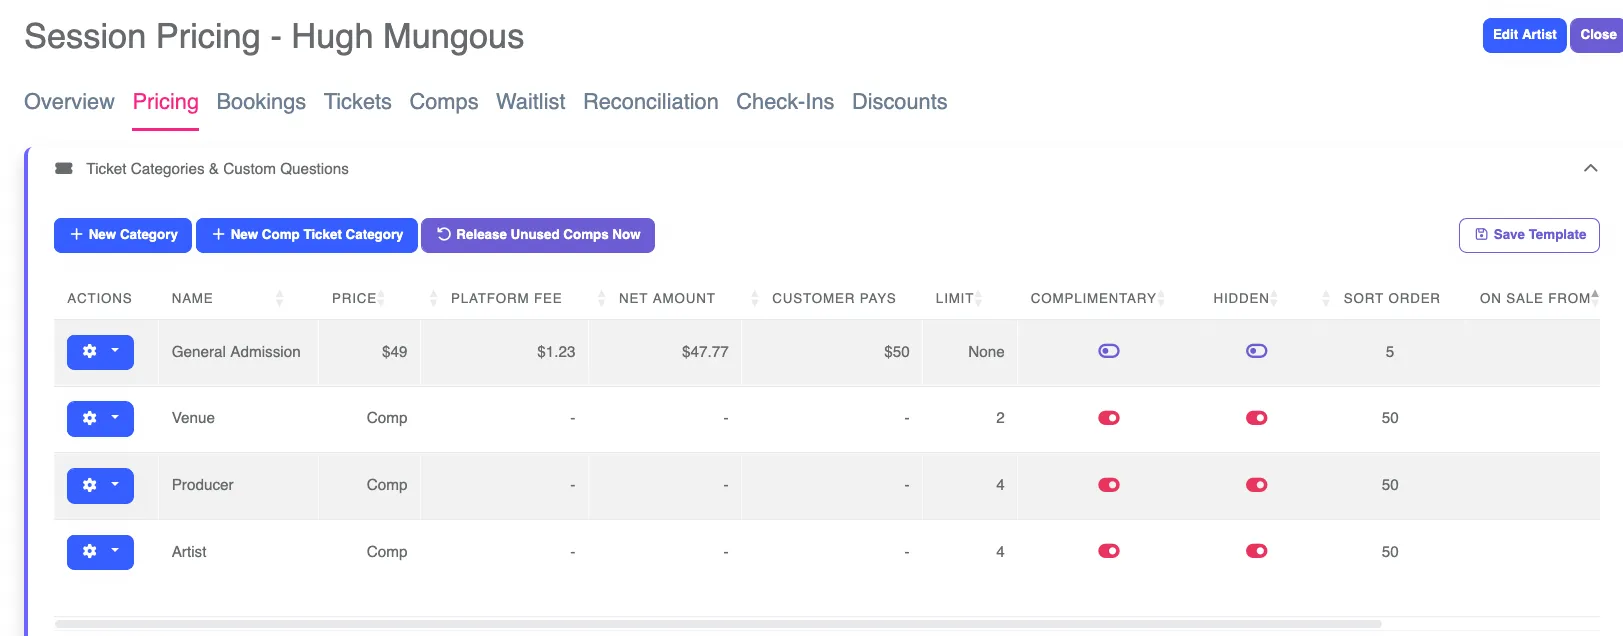Open the Artist row gear actions
This screenshot has height=636, width=1623.
click(100, 552)
